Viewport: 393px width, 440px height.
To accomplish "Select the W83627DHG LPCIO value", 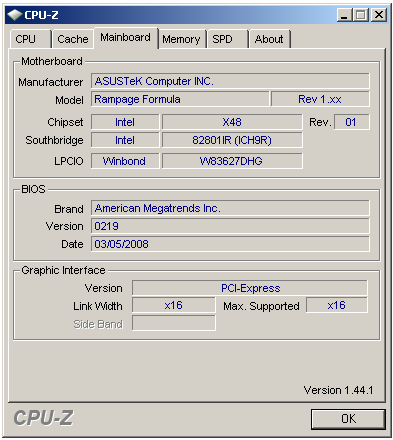I will 232,161.
